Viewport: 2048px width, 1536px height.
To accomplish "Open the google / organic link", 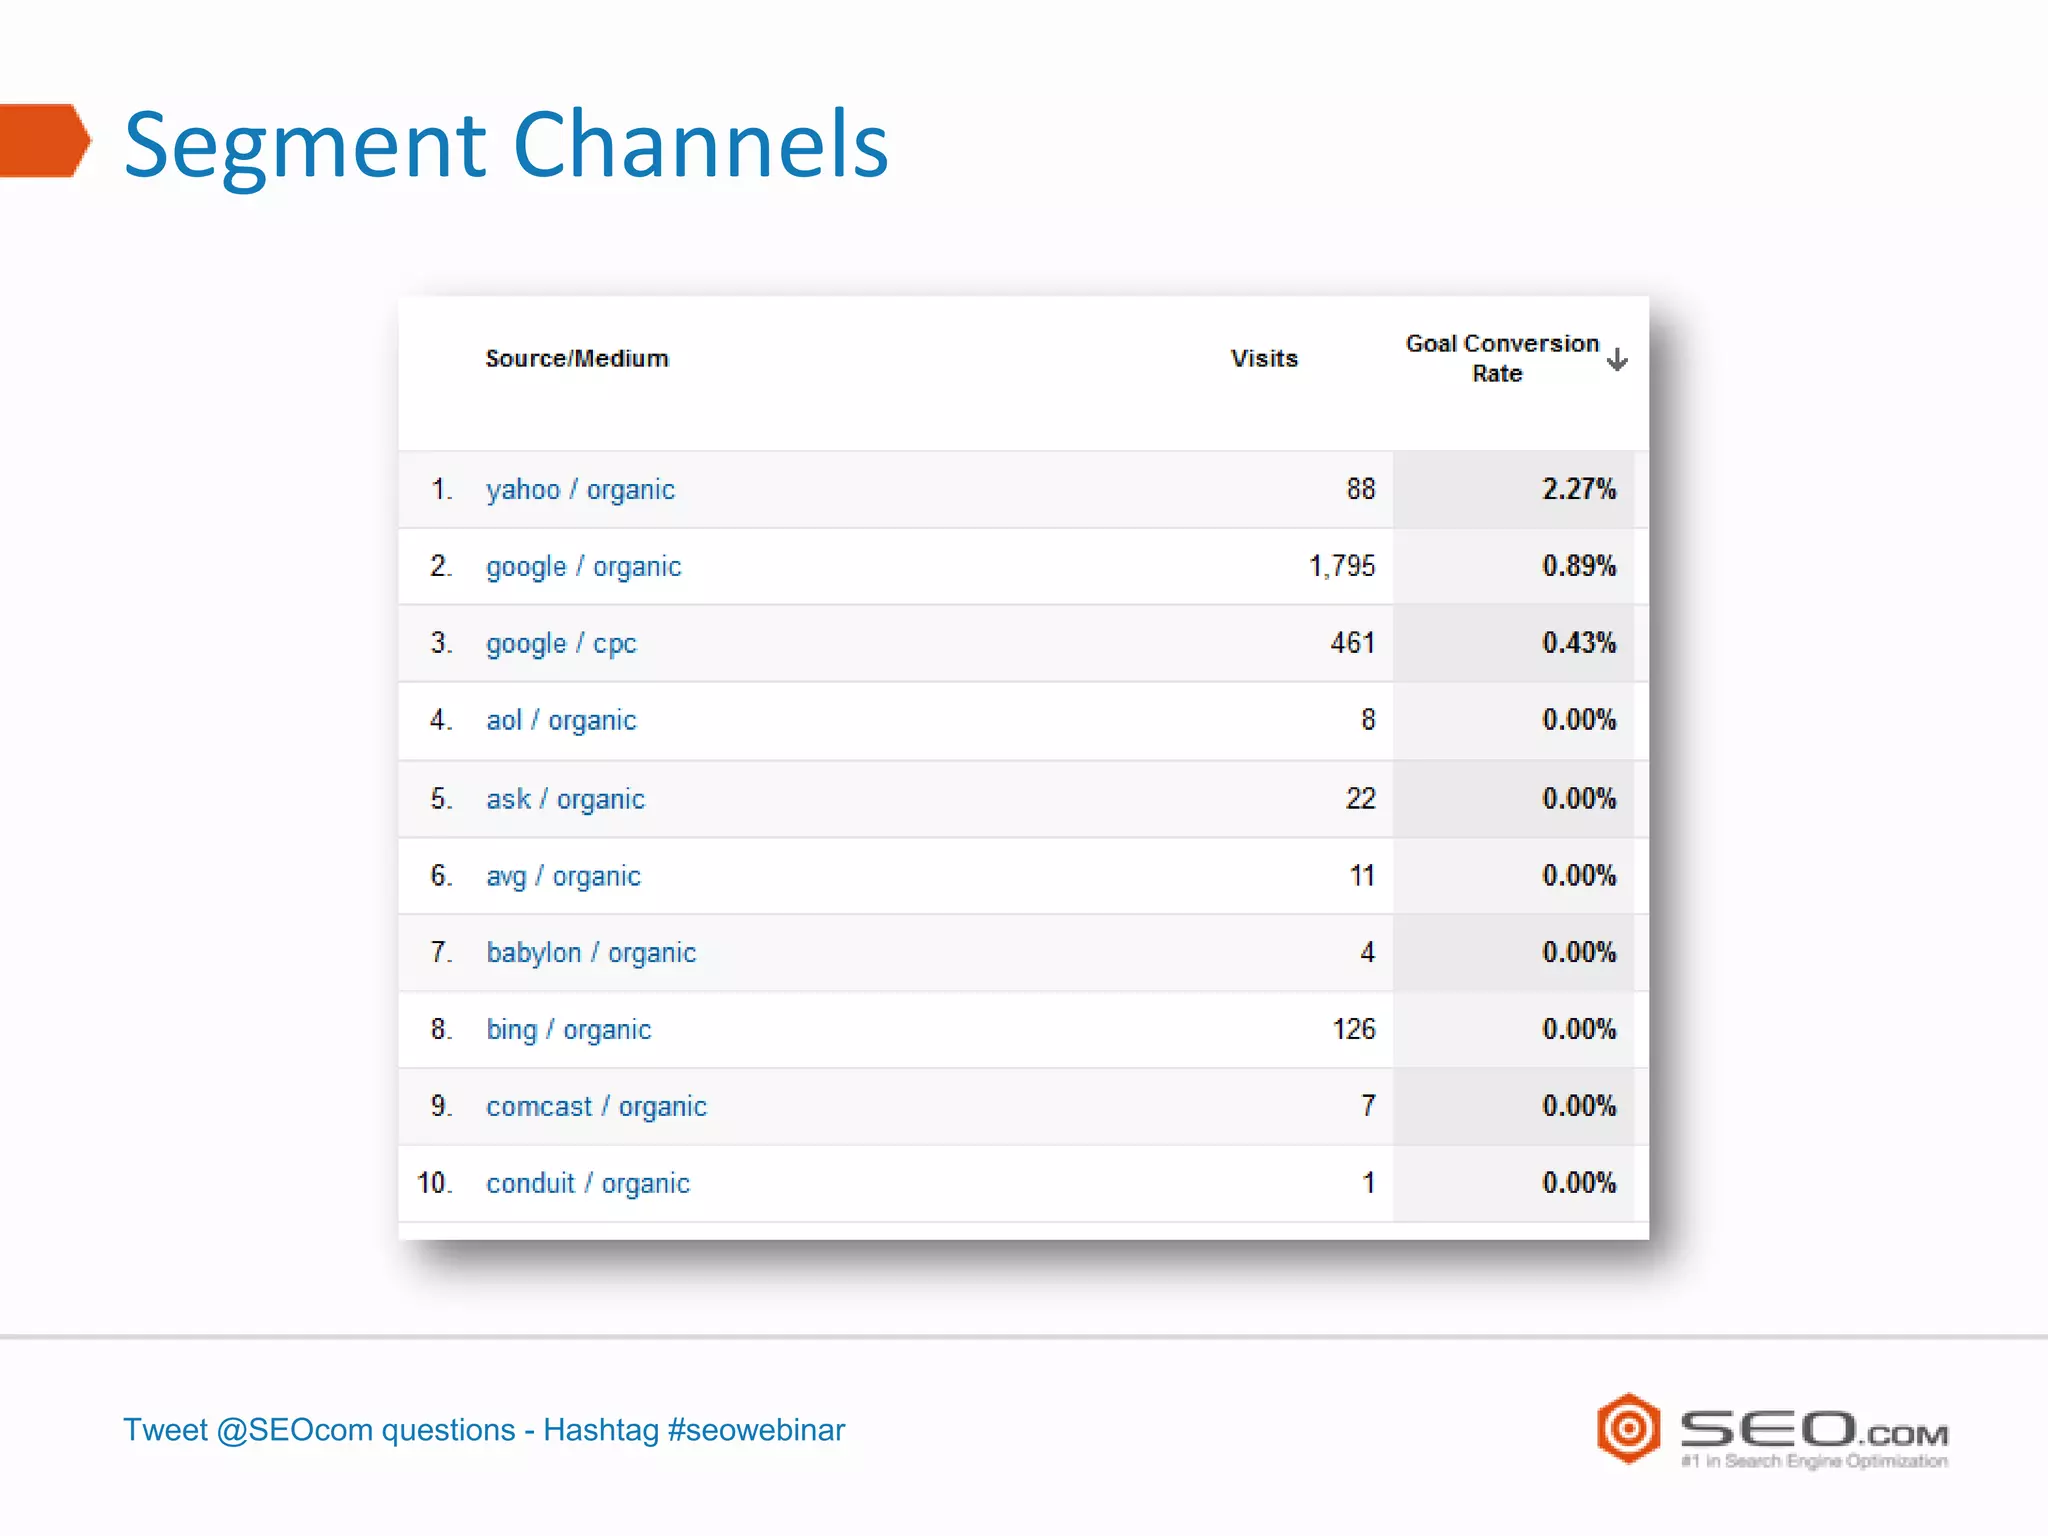I will click(x=584, y=567).
